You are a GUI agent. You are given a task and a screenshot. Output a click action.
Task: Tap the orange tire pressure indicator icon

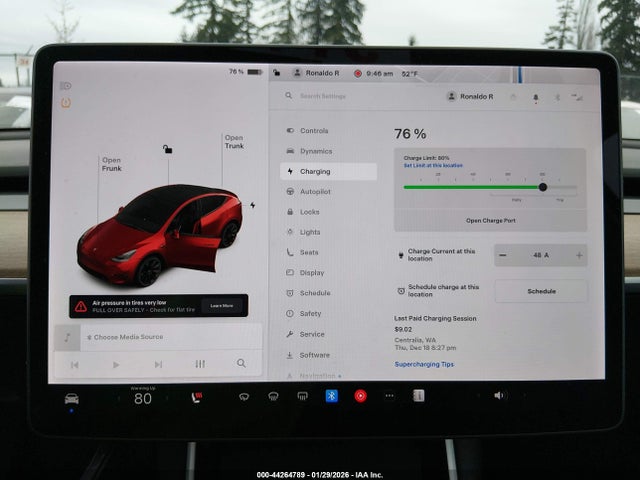[66, 102]
